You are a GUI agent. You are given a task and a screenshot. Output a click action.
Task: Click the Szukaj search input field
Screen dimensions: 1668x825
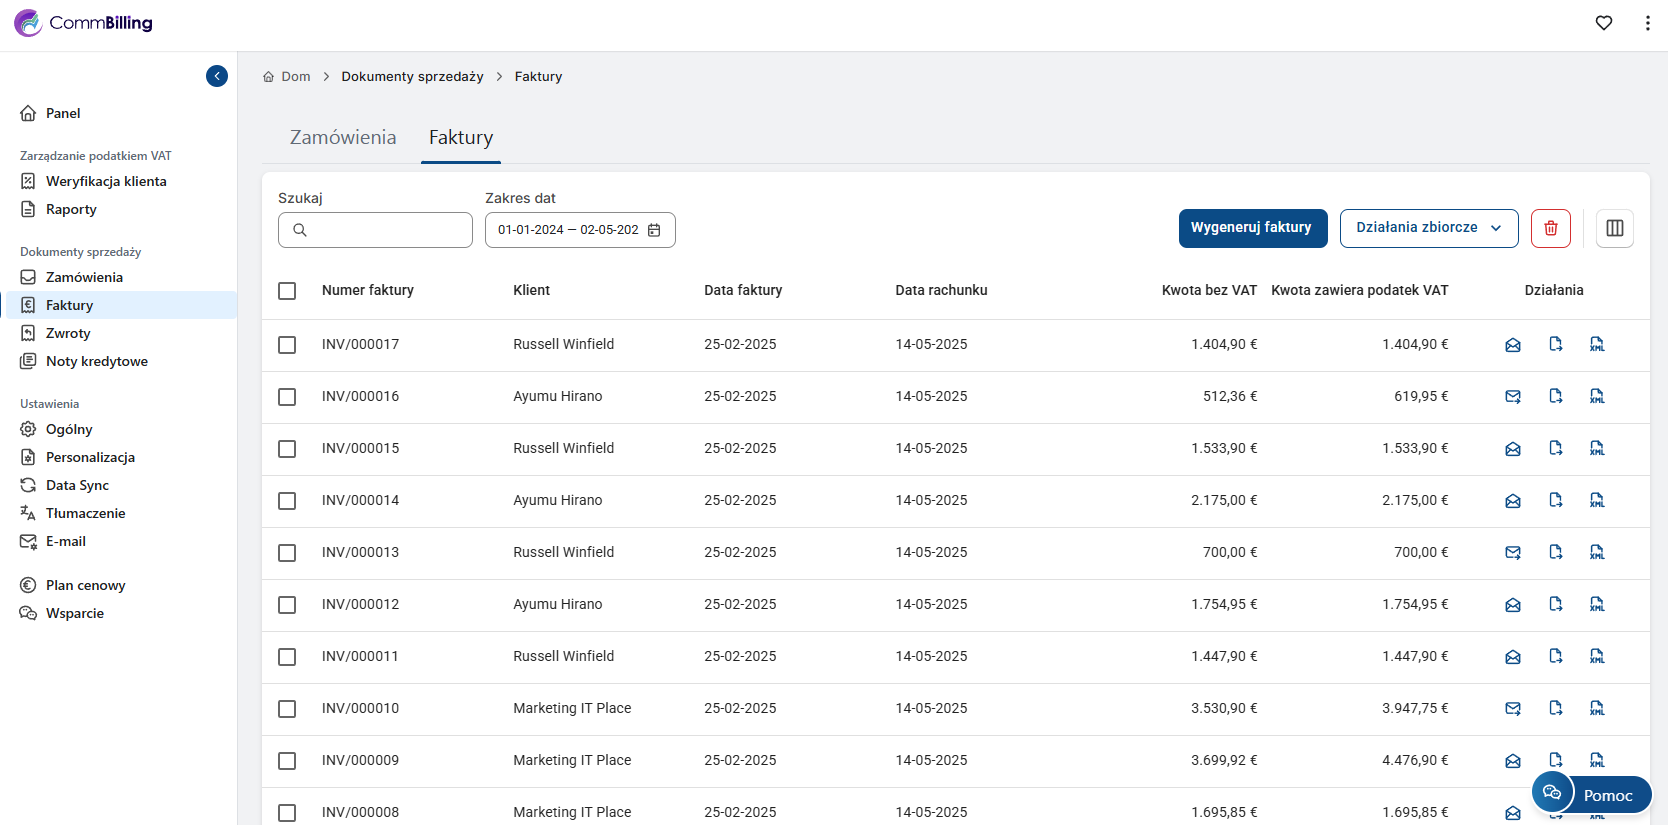pyautogui.click(x=386, y=230)
